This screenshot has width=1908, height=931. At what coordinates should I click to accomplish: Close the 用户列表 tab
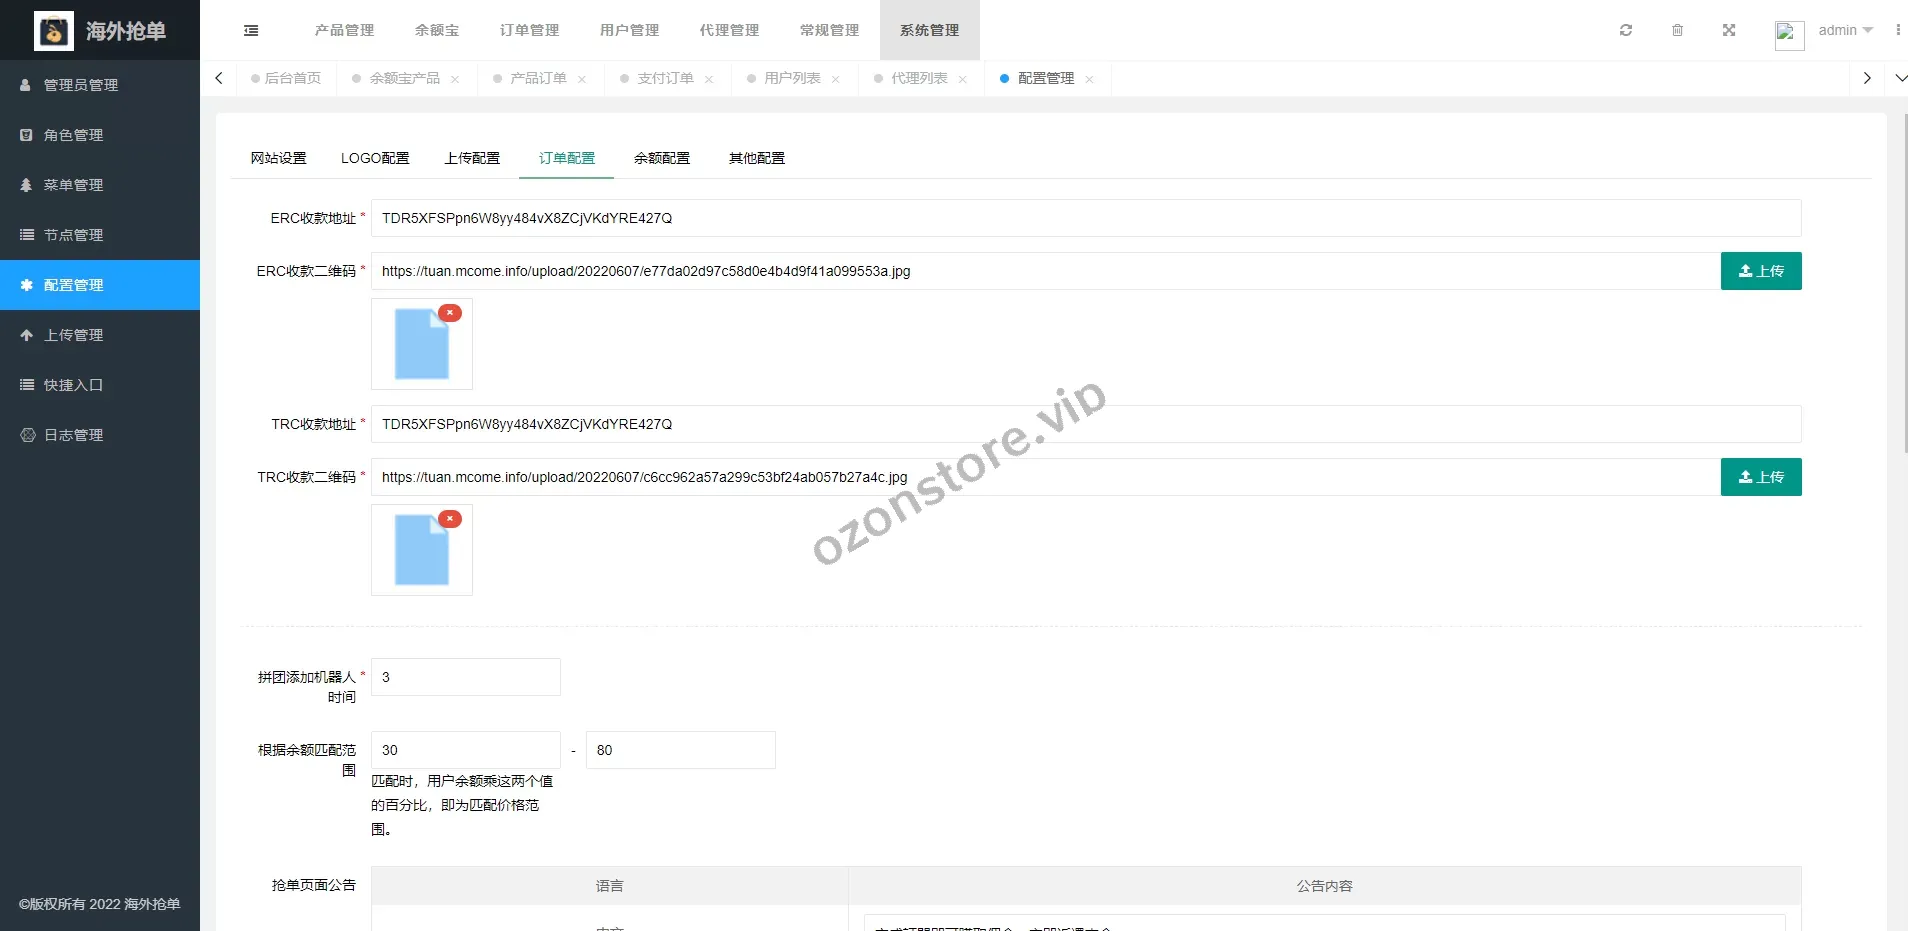[836, 79]
